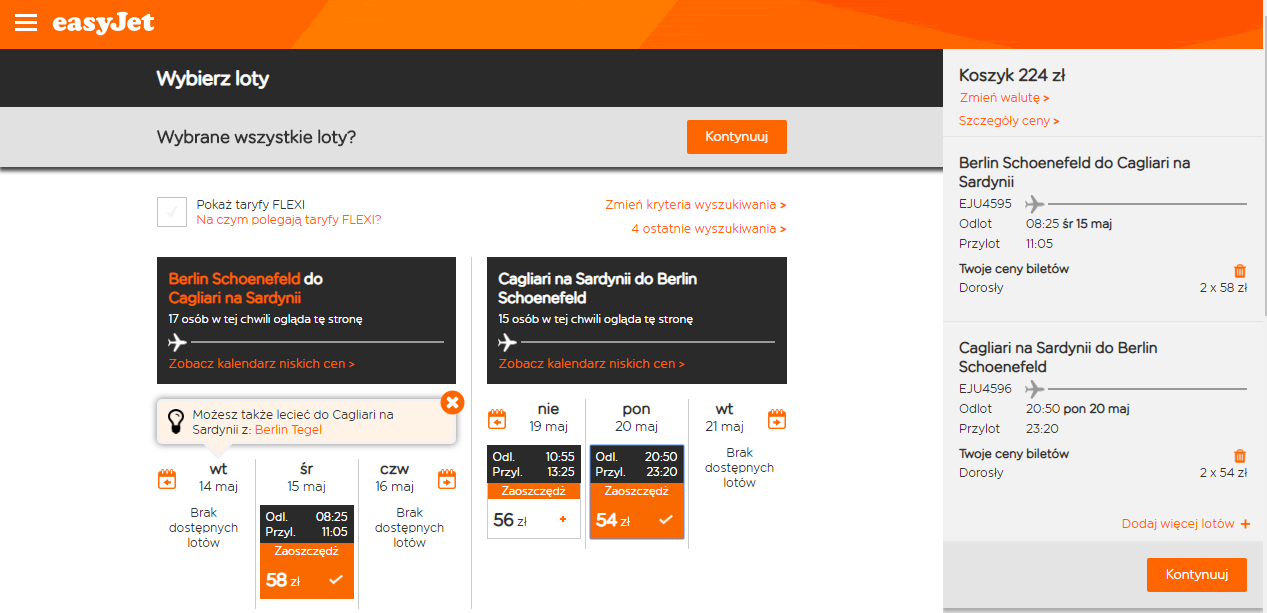Expand Szczegóły ceny
The width and height of the screenshot is (1267, 613).
coord(1009,121)
